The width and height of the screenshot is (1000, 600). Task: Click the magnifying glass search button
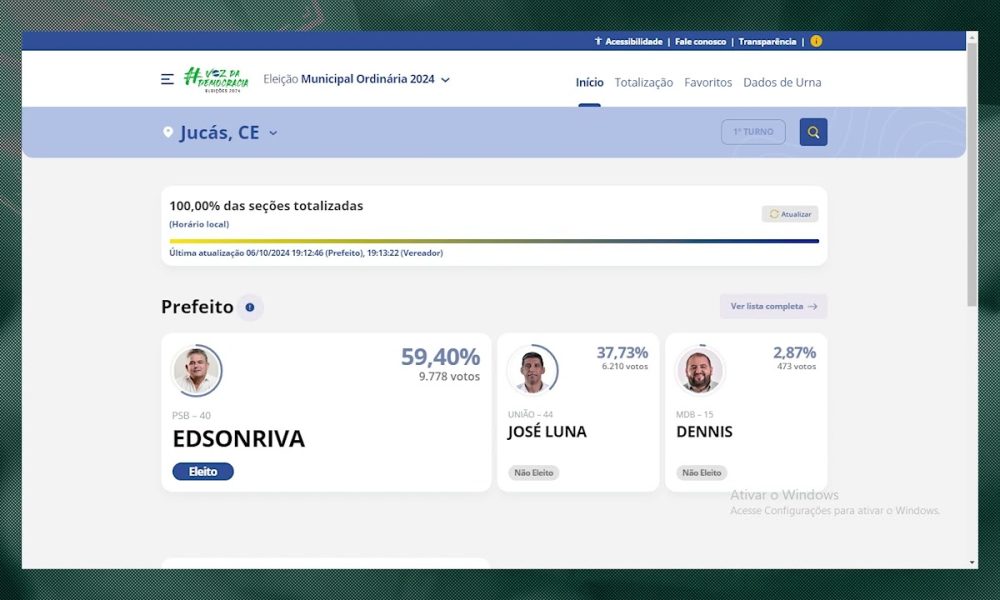[813, 132]
